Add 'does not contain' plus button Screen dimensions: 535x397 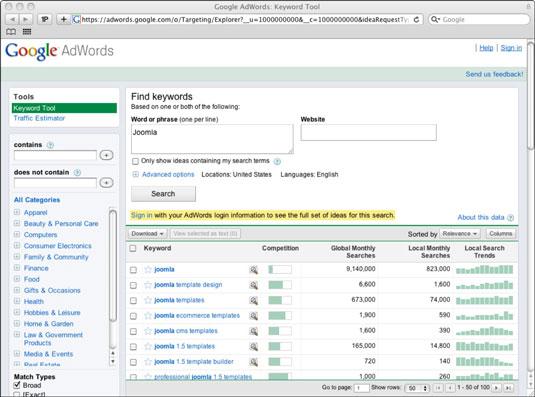click(106, 183)
